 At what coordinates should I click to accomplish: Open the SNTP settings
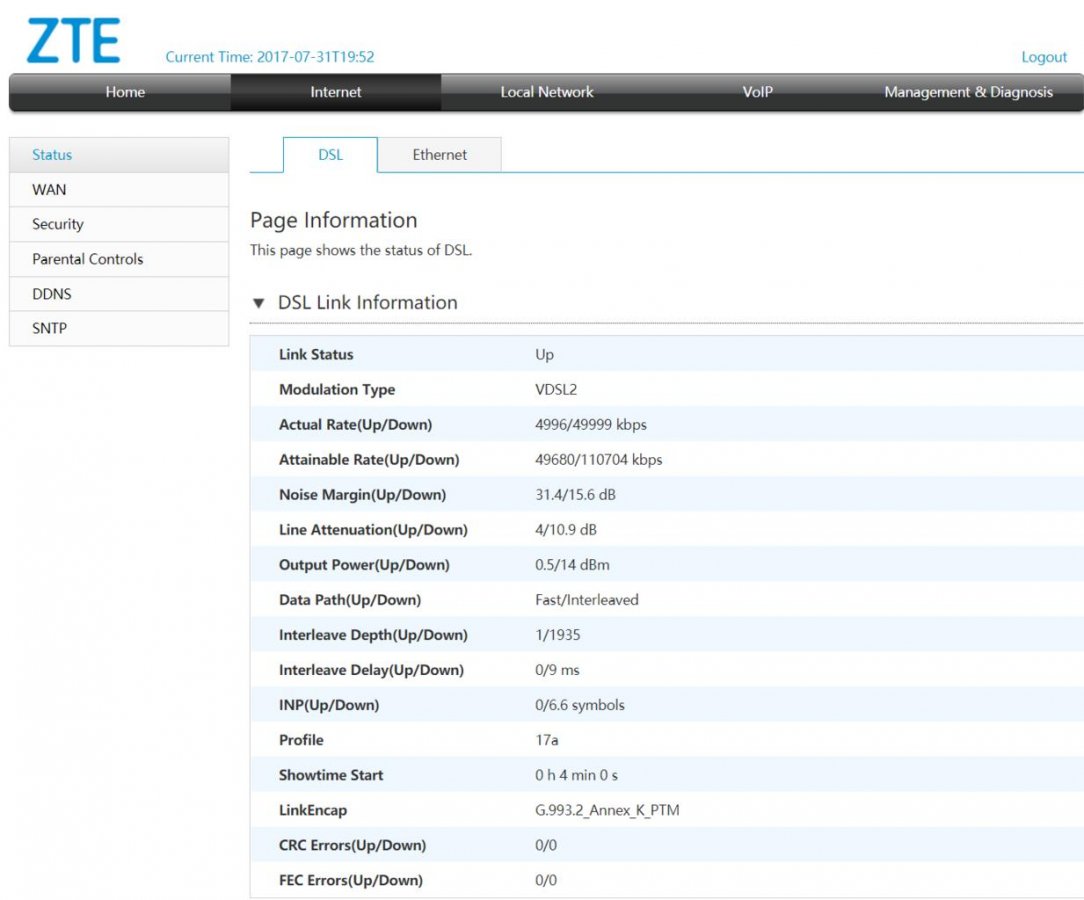49,328
